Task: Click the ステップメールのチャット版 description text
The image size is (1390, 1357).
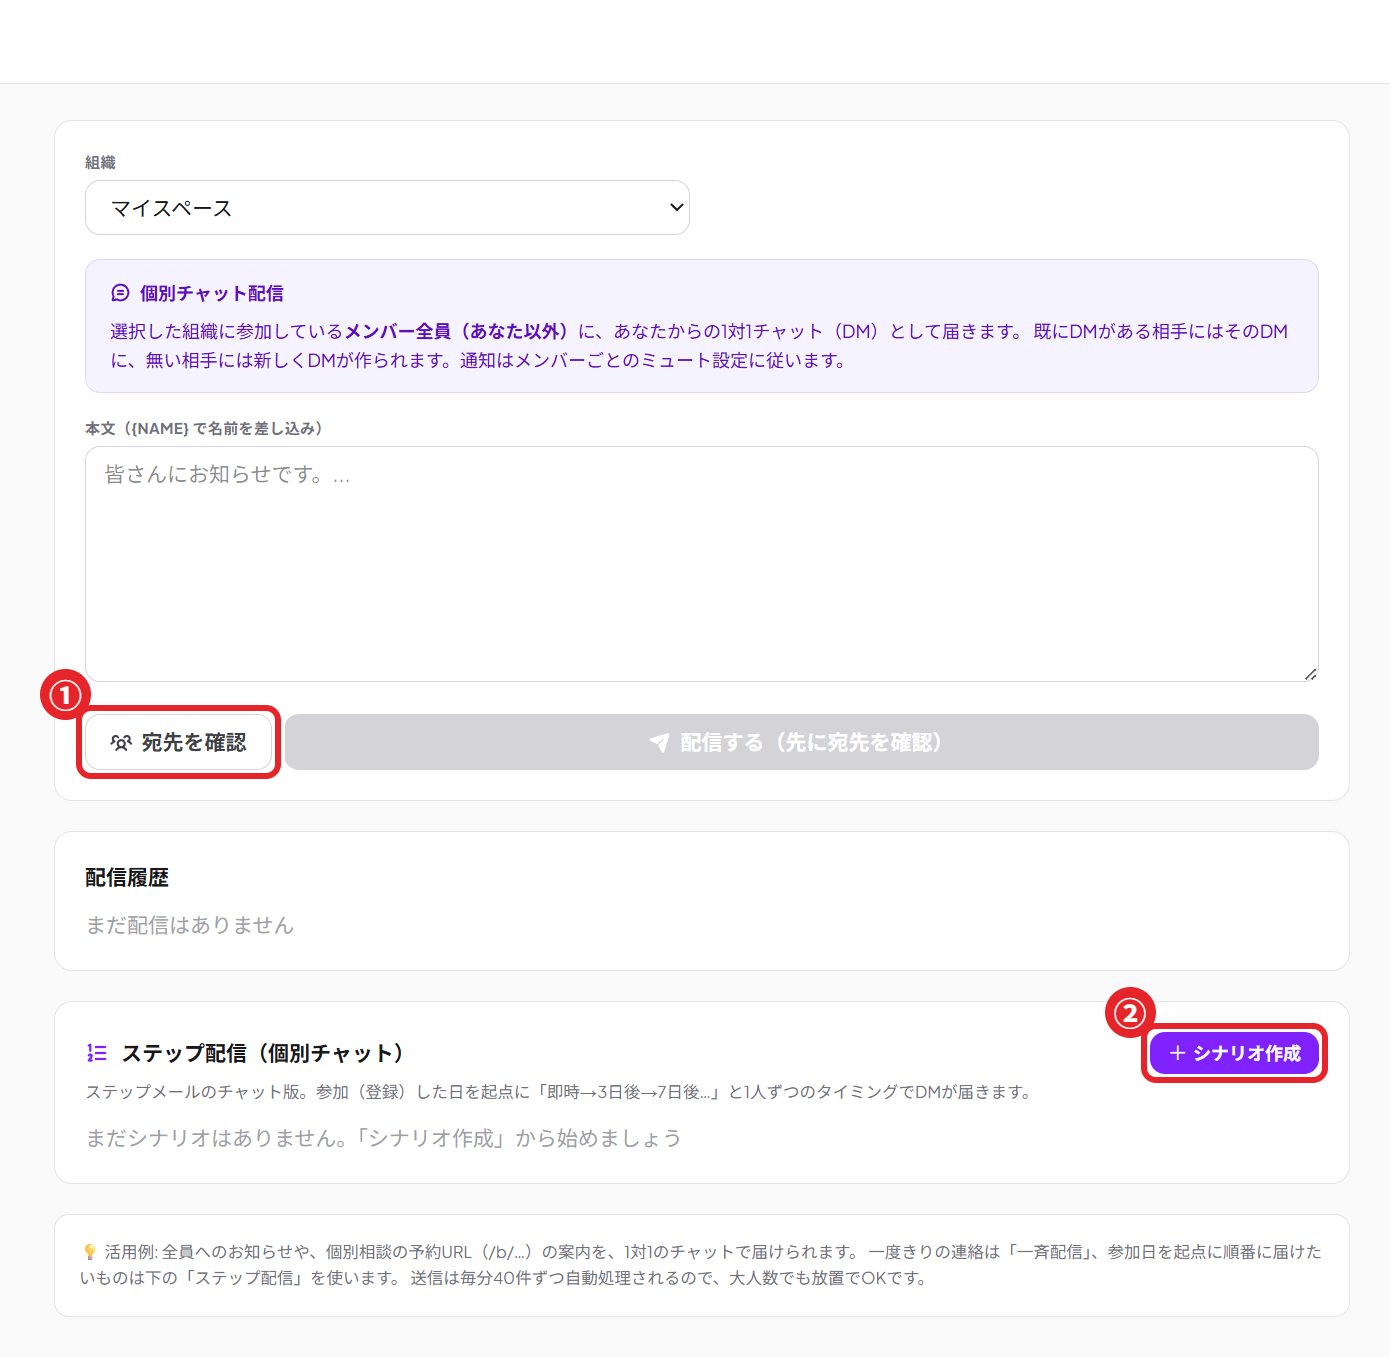Action: 559,1092
